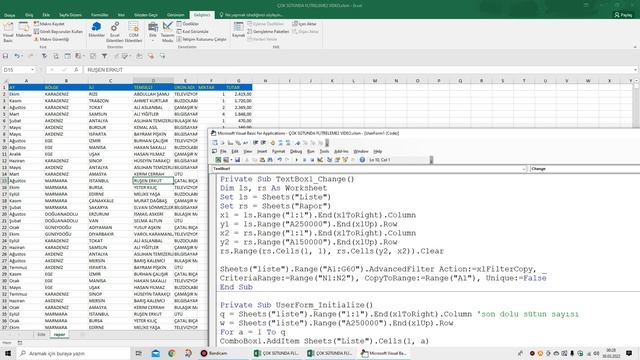Toggle Tasarım Modu (Design Mode)
Viewport: 640px width, 360px height.
pos(167,32)
